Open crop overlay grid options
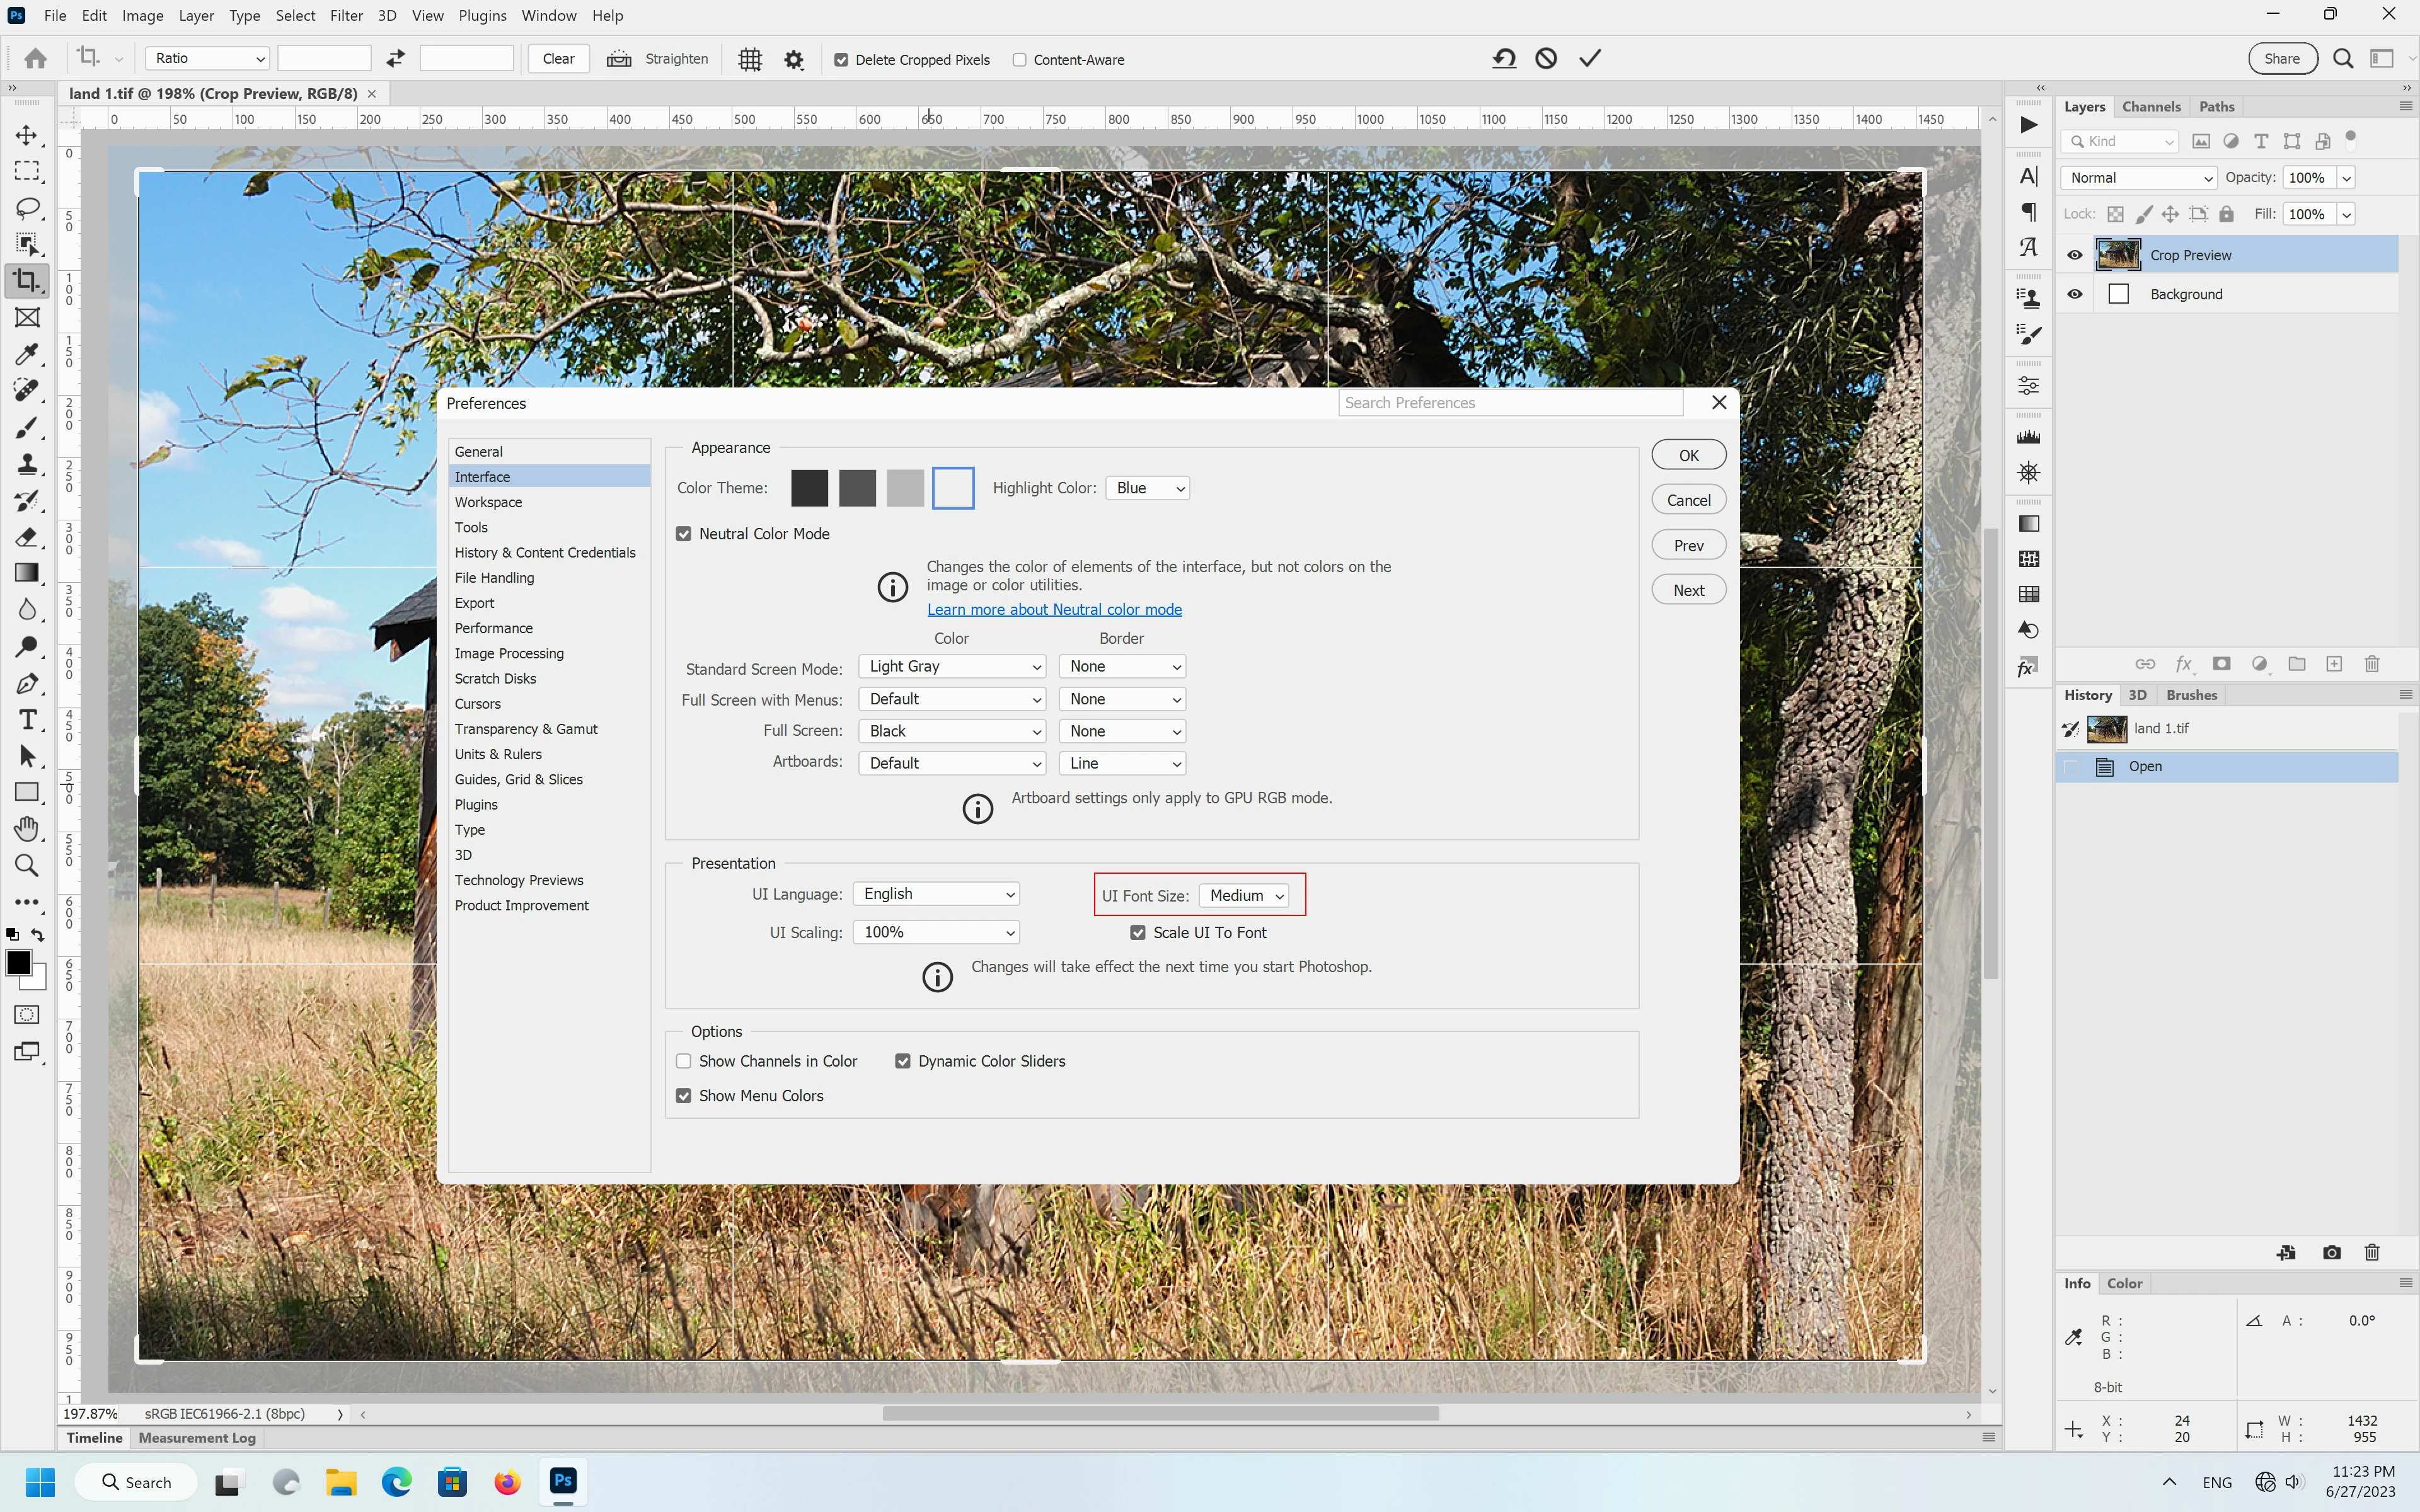This screenshot has height=1512, width=2420. click(x=750, y=59)
